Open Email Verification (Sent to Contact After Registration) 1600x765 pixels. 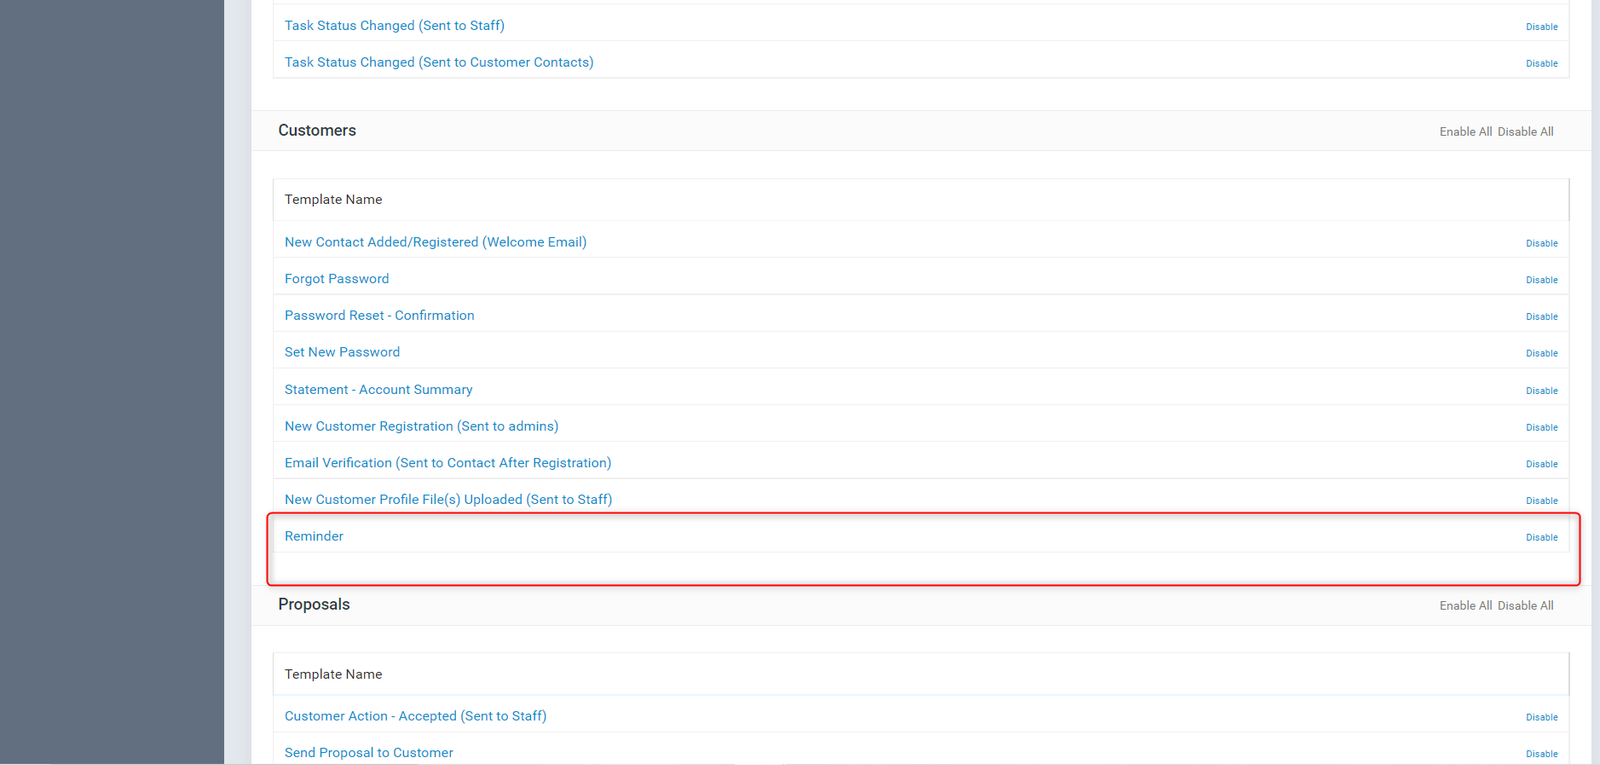[x=447, y=463]
